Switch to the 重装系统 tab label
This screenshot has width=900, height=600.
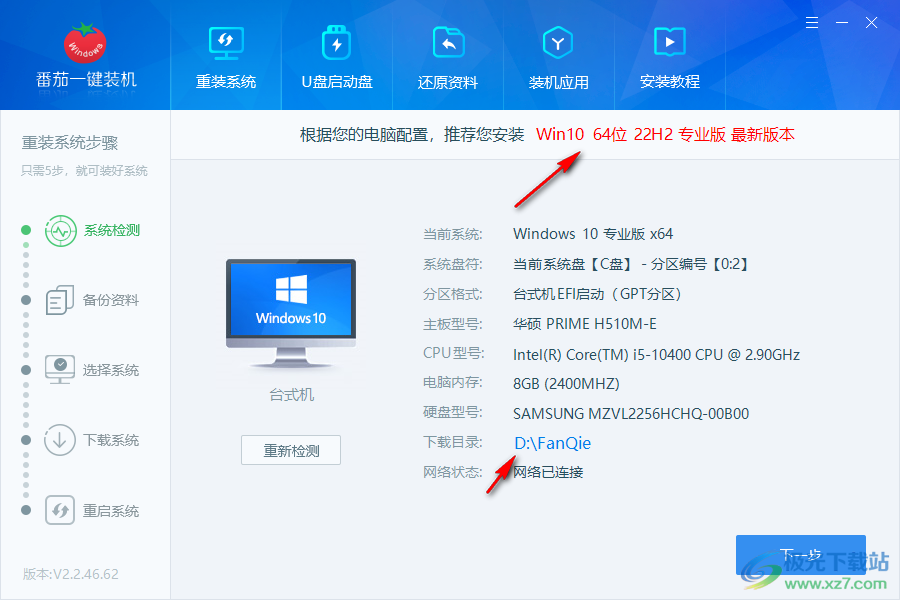(x=226, y=82)
